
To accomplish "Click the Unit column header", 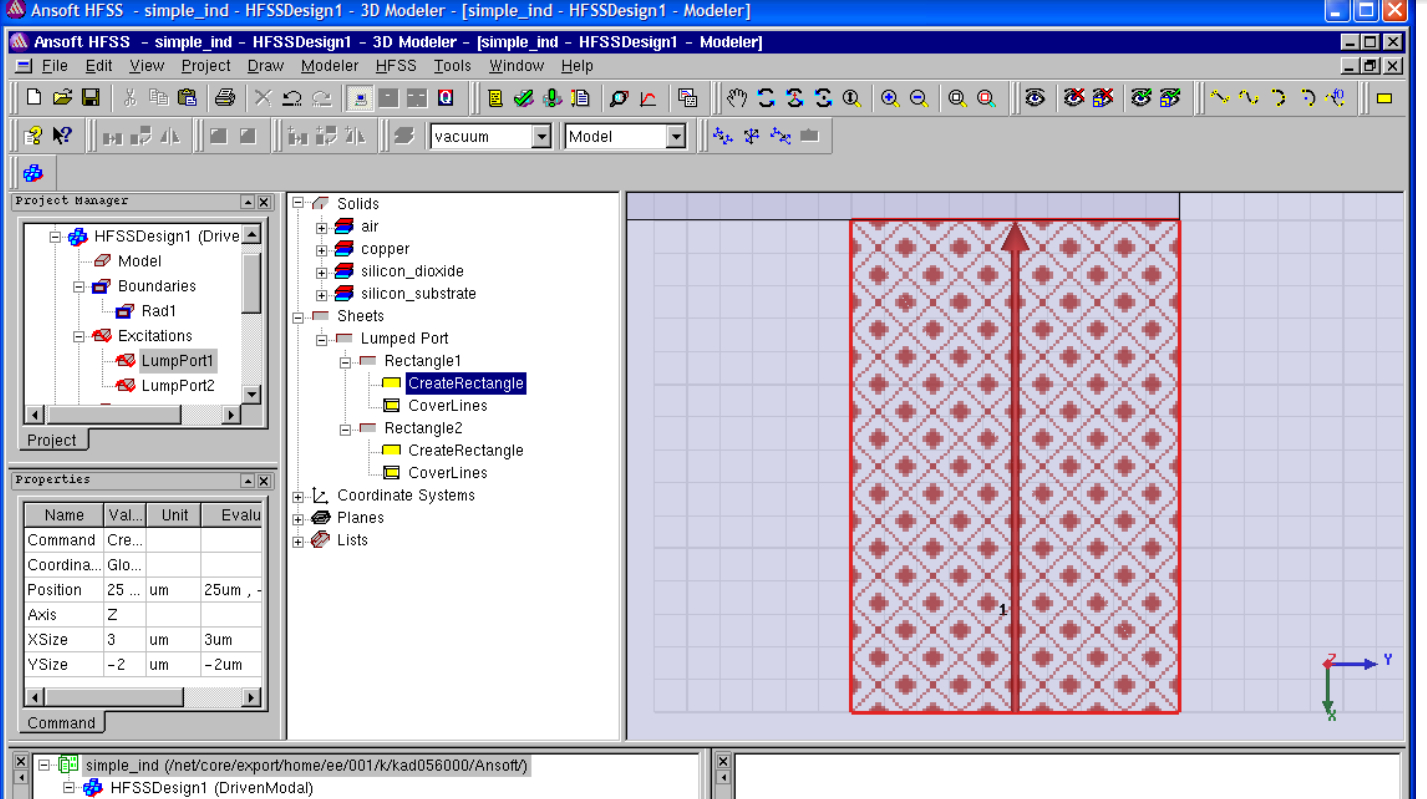I will [174, 515].
